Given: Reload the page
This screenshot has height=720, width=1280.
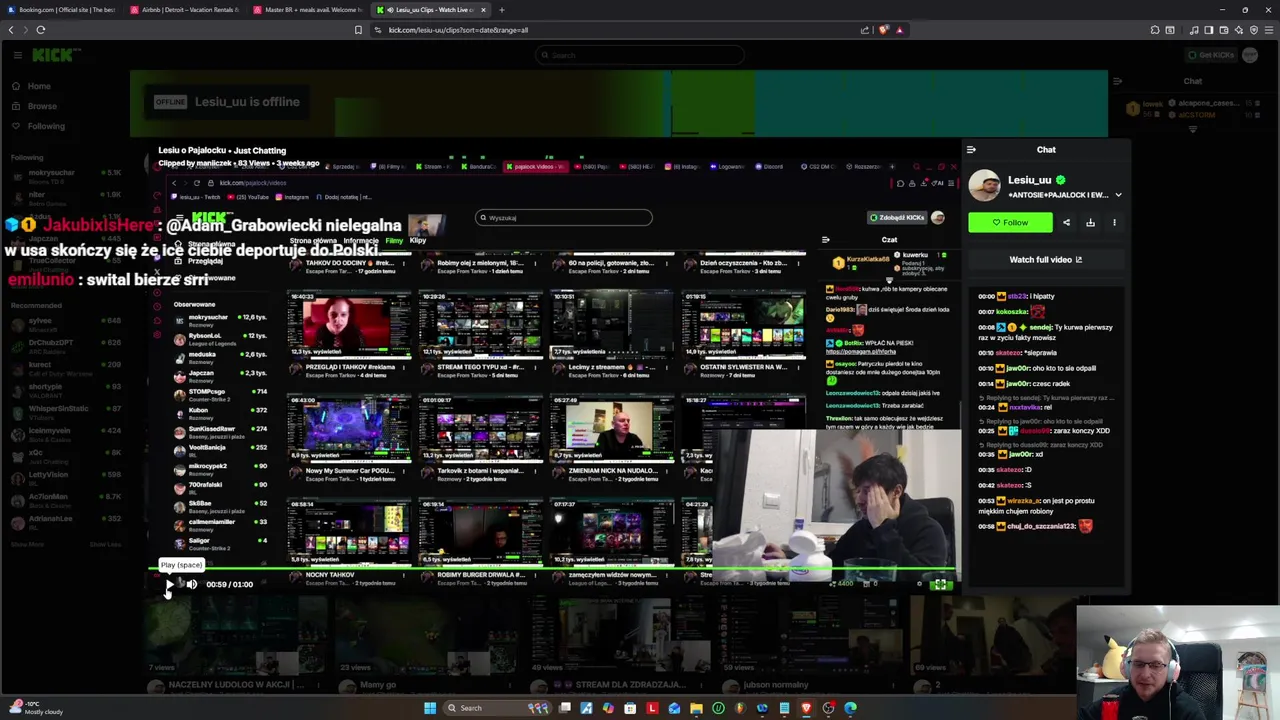Looking at the screenshot, I should 41,30.
